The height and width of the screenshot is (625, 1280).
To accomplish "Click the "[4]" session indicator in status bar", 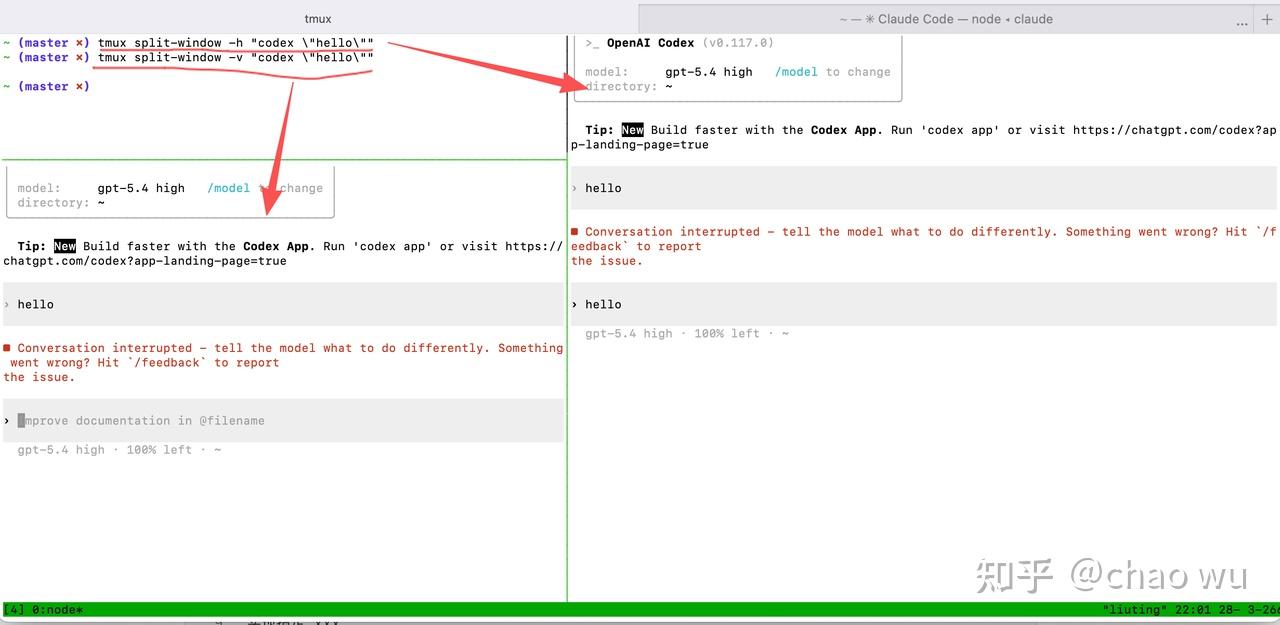I will coord(15,610).
